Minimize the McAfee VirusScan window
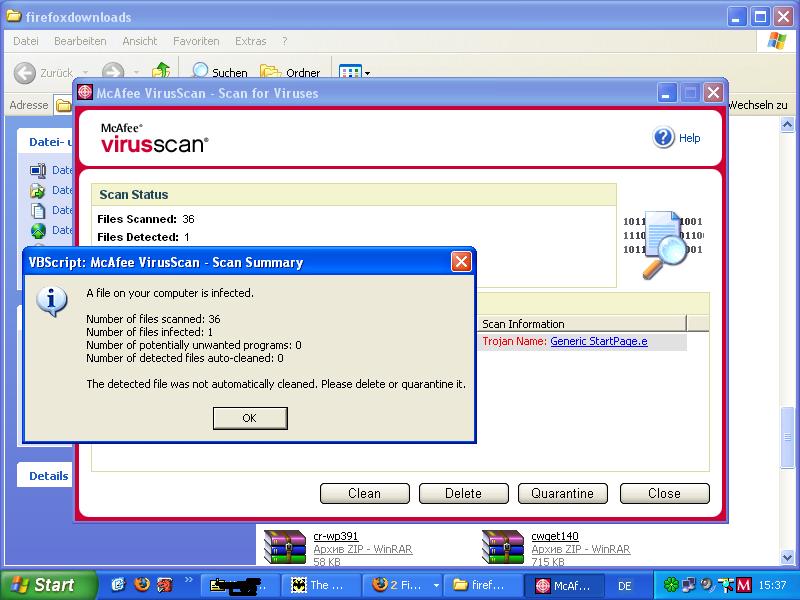This screenshot has width=800, height=600. 665,93
